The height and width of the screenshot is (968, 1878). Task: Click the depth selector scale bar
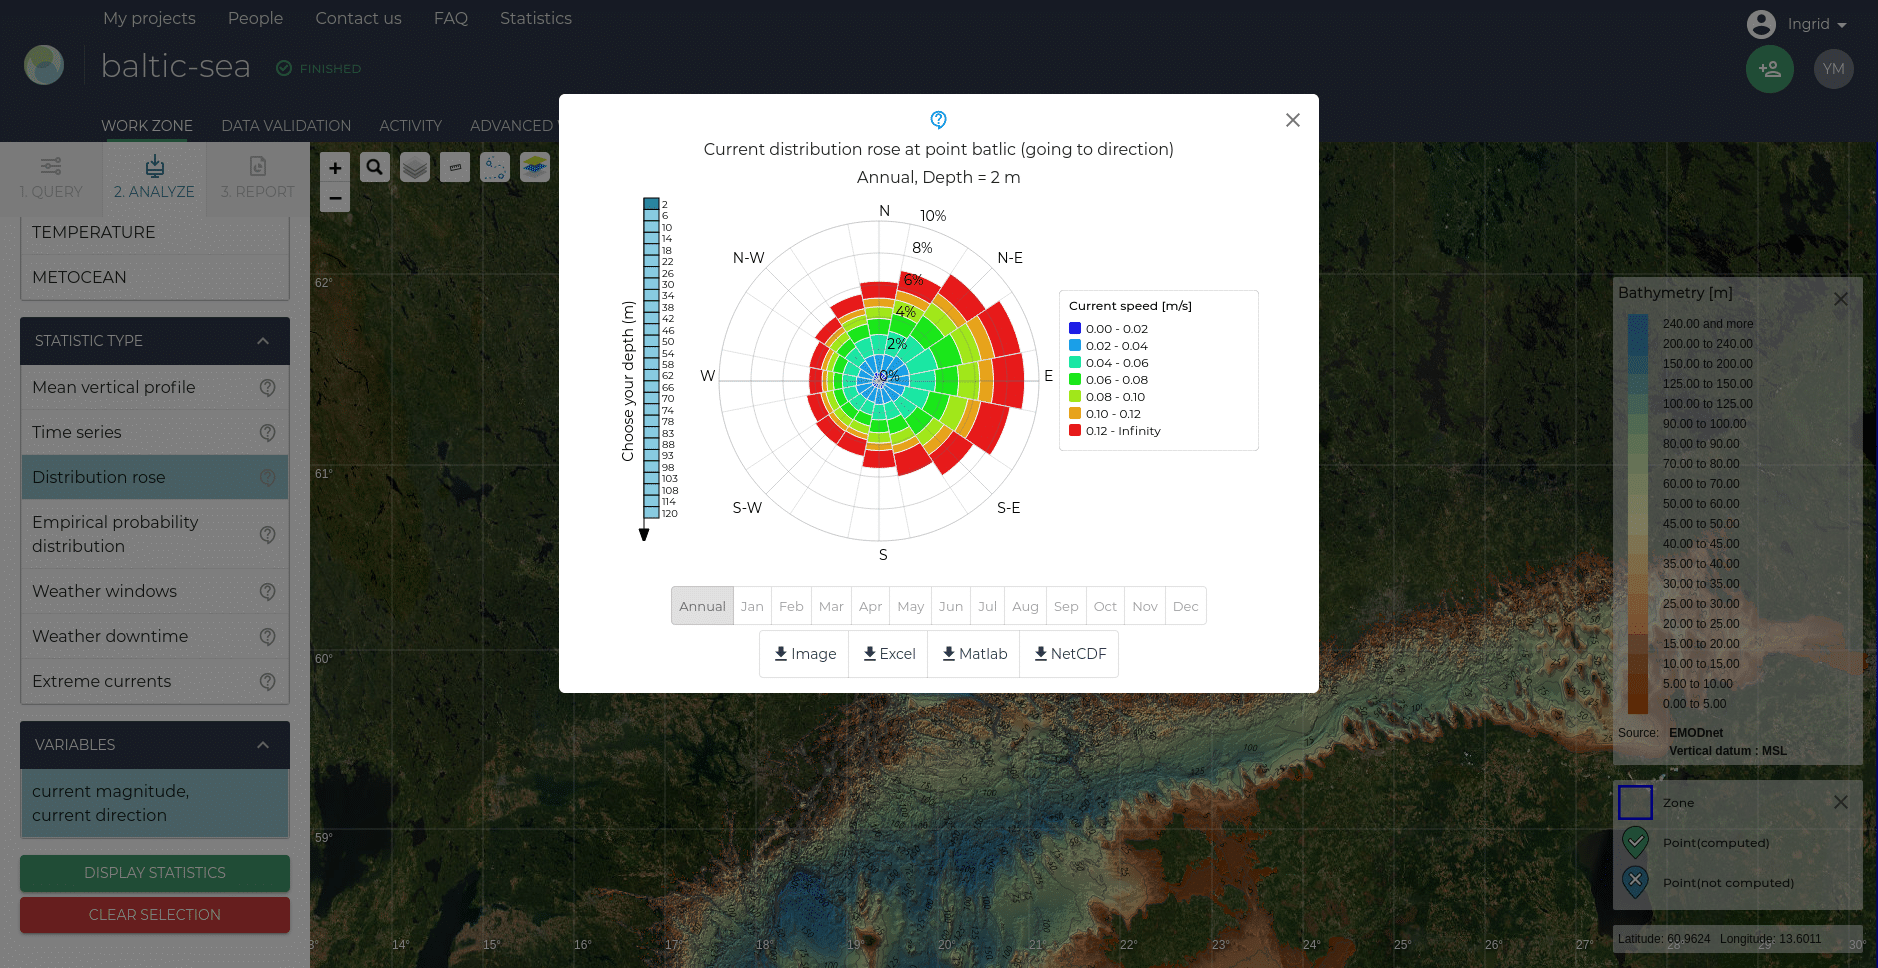pyautogui.click(x=651, y=360)
